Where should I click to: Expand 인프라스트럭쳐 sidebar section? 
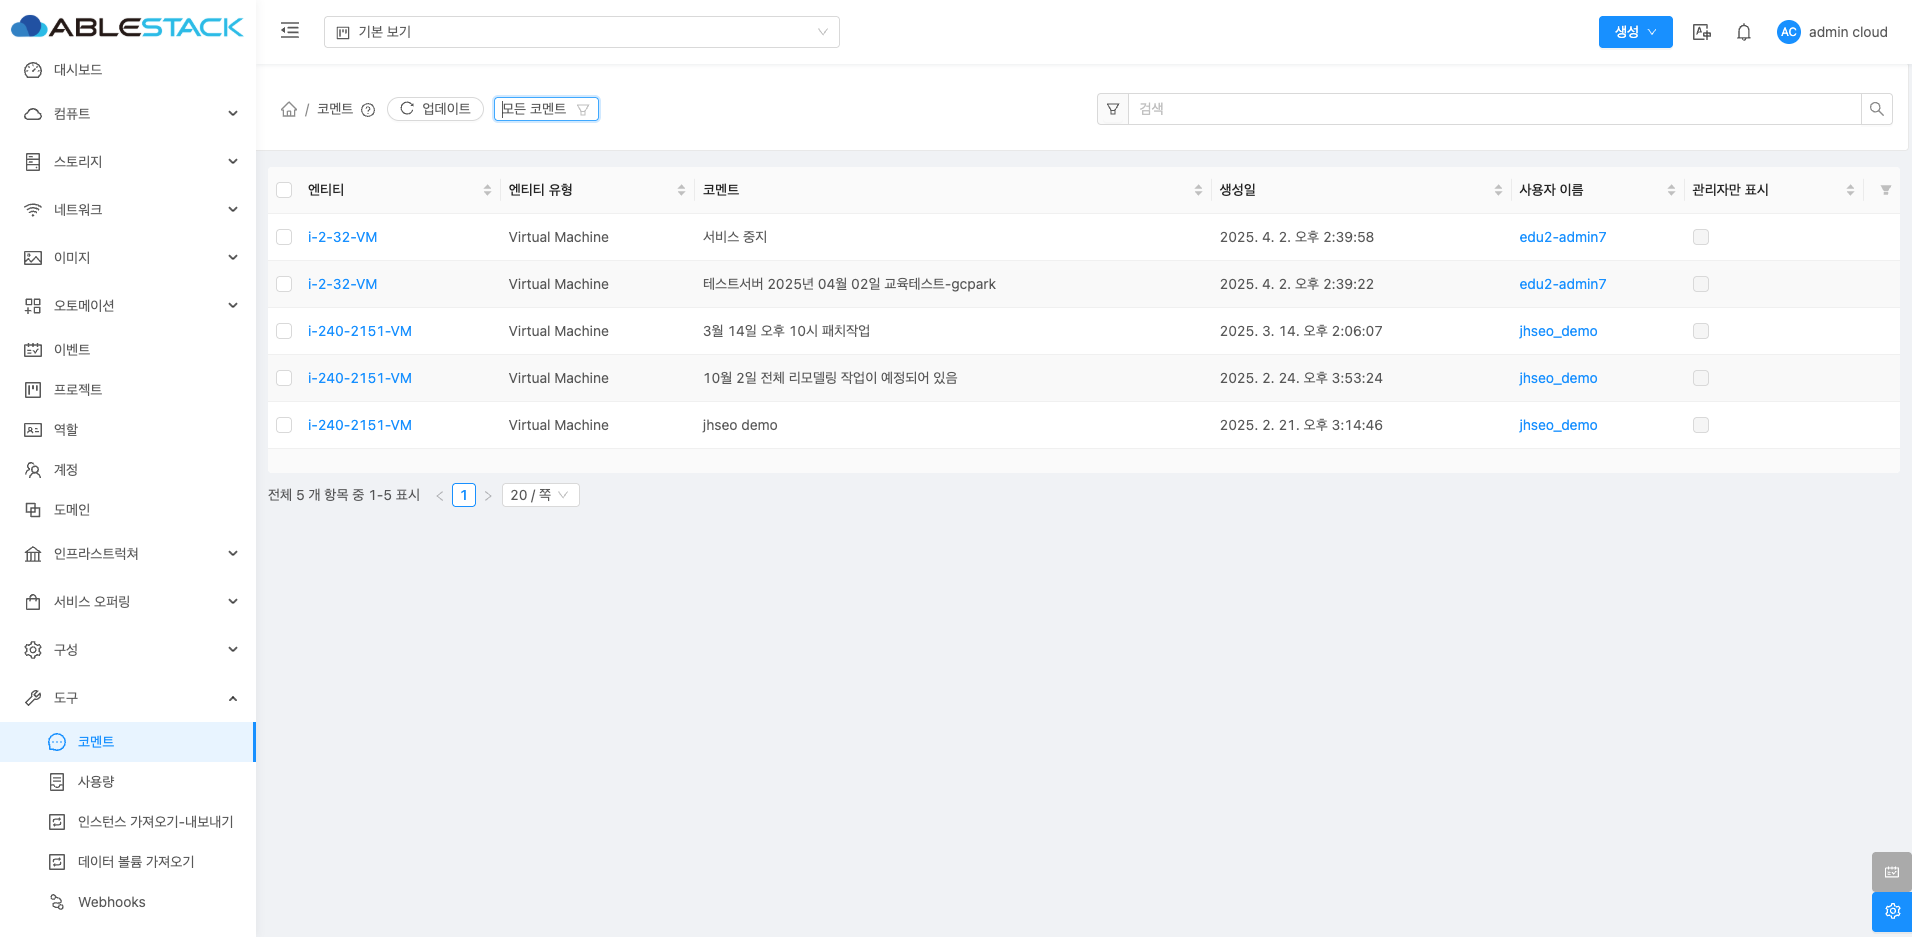(128, 554)
